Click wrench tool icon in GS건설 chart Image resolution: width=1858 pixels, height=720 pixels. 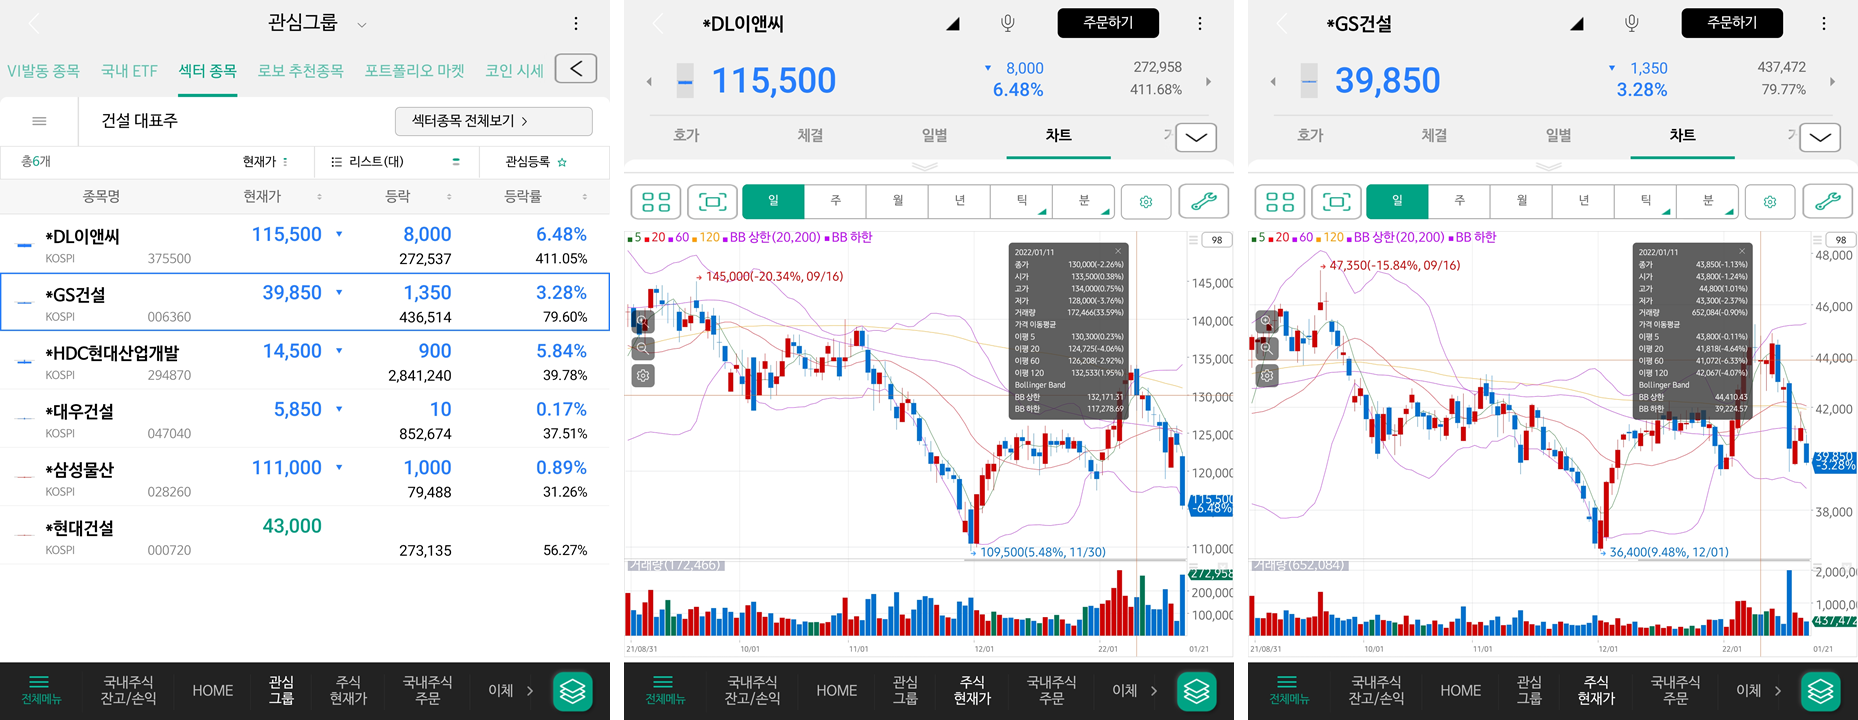tap(1828, 202)
